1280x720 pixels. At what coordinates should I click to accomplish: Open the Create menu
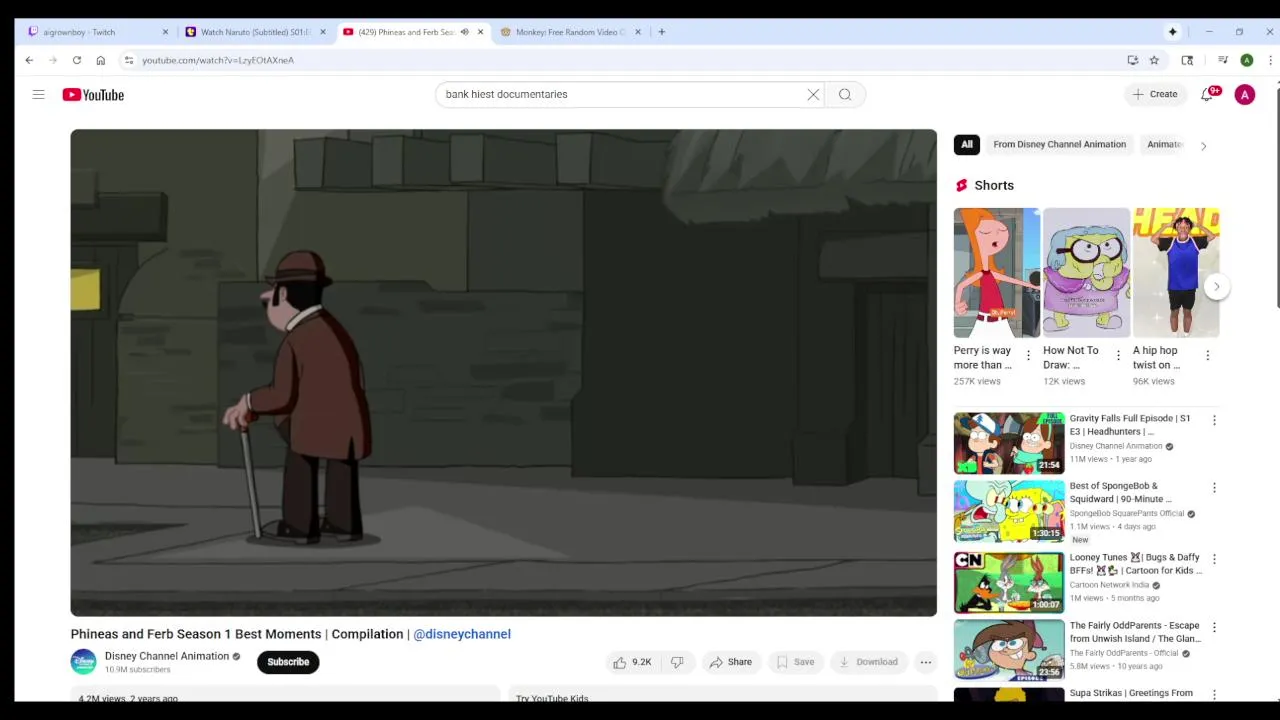(1154, 94)
